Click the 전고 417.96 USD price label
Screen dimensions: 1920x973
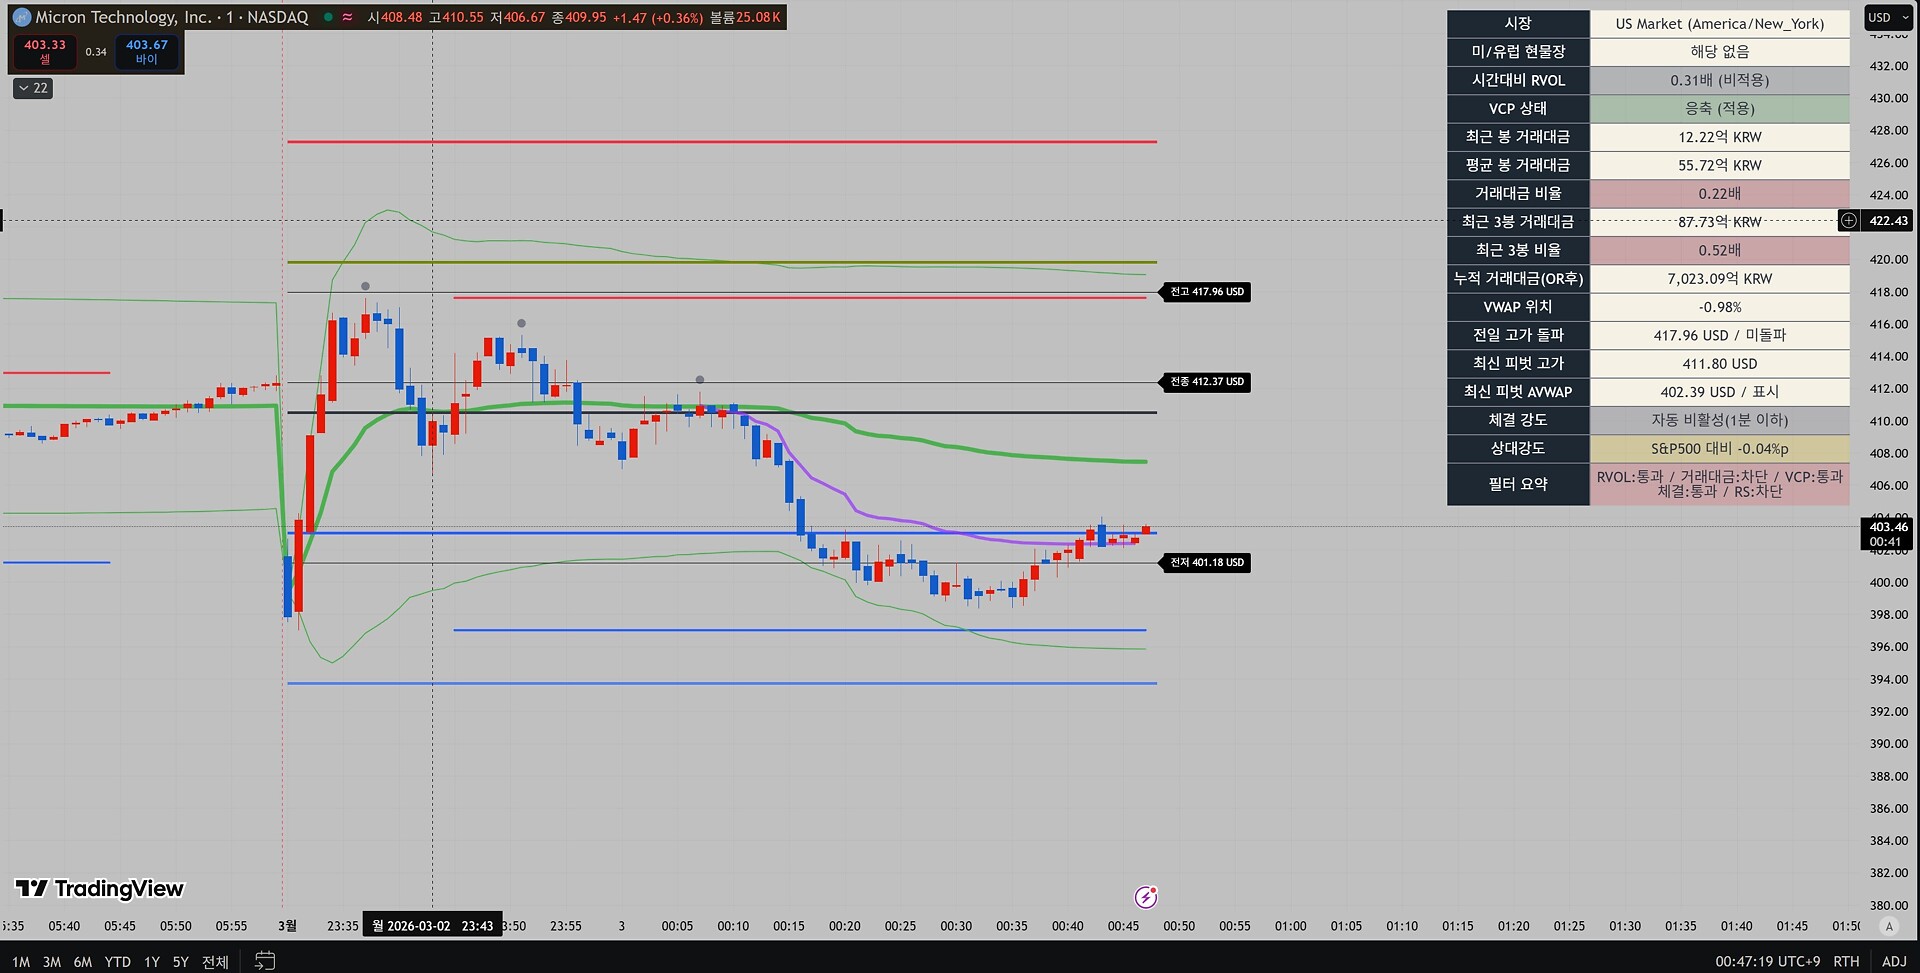tap(1207, 292)
